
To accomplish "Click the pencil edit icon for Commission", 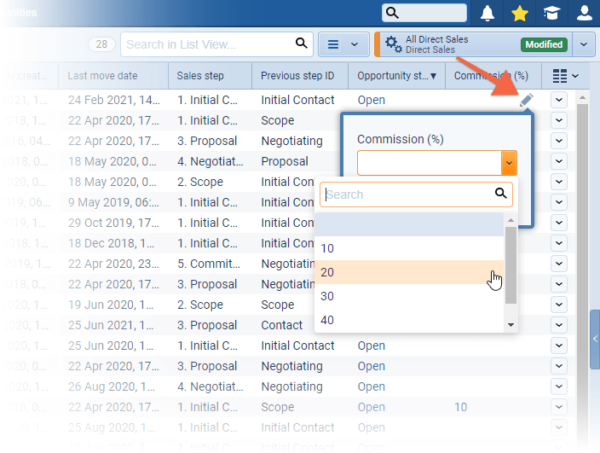I will coord(526,99).
